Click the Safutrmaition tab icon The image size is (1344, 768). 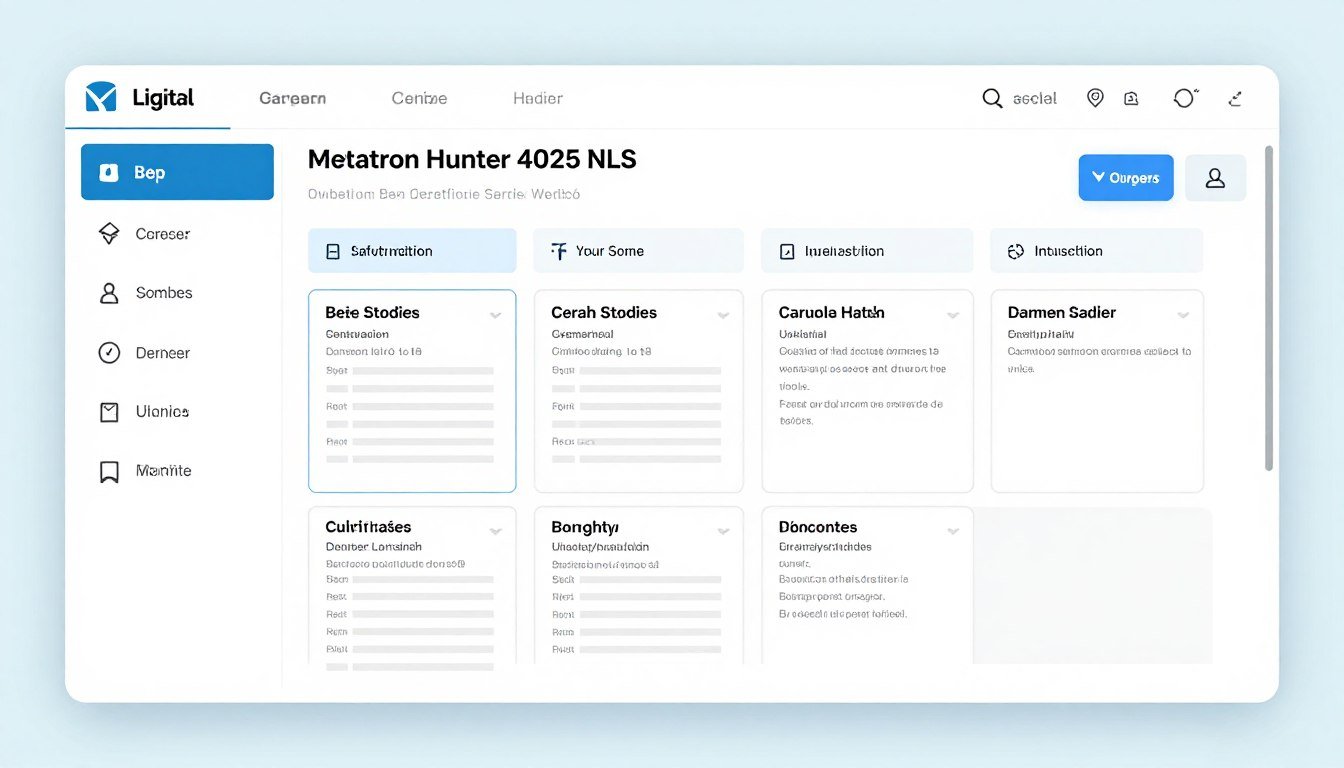(333, 252)
